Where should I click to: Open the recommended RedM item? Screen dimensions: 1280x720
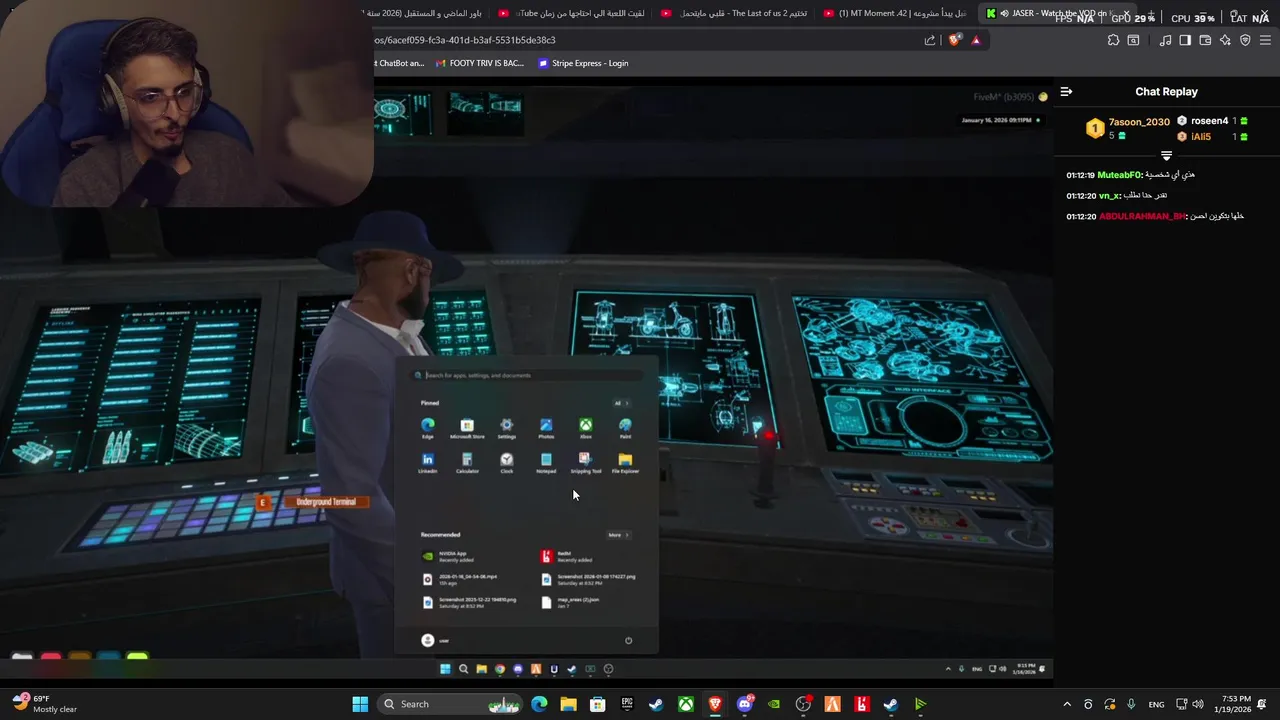(567, 556)
